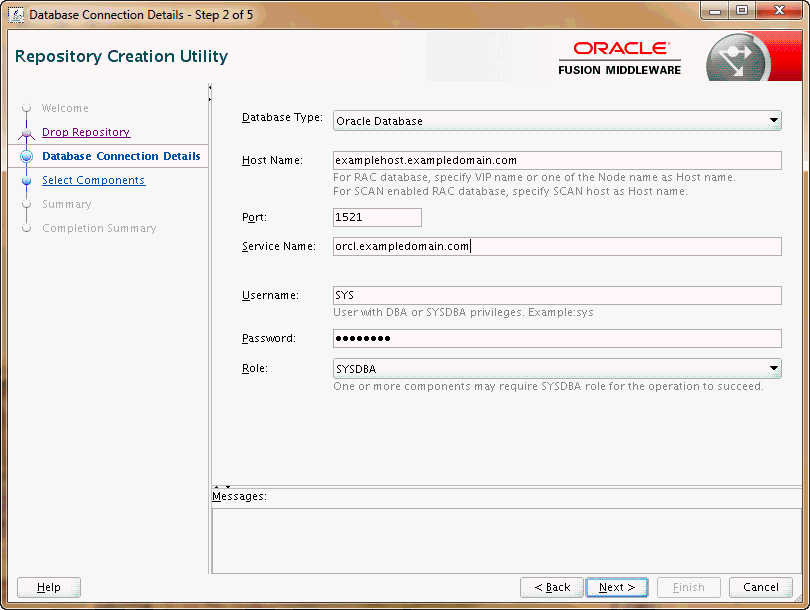
Task: Open the Database Type dropdown
Action: [x=557, y=121]
